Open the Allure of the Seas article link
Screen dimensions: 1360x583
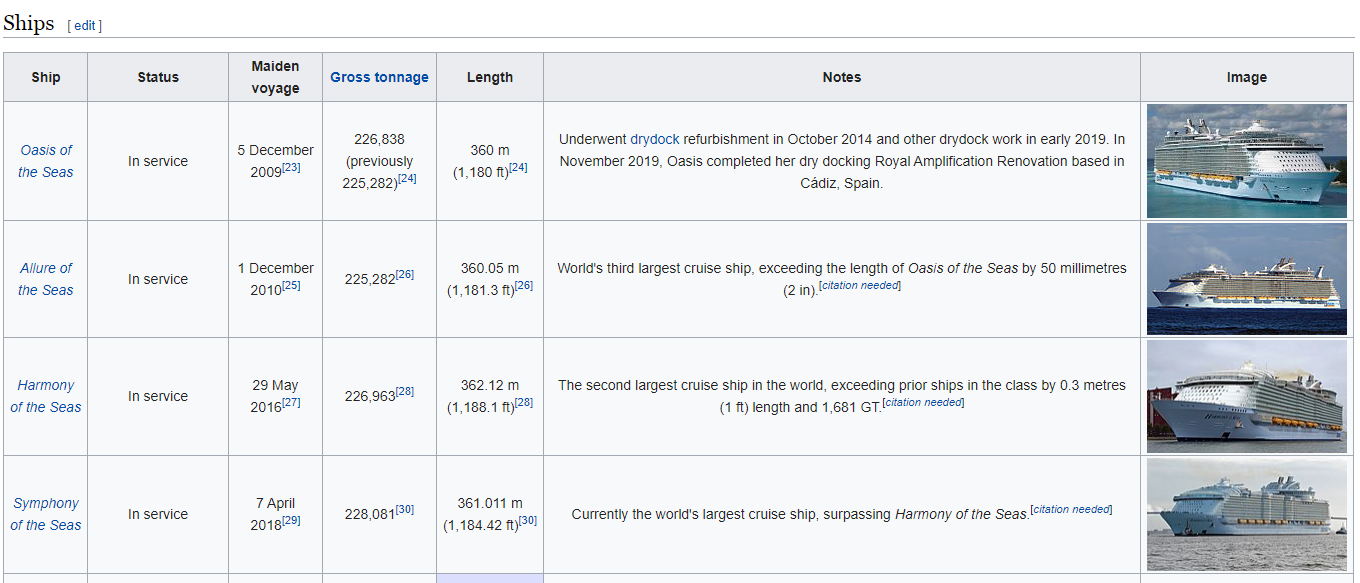click(x=46, y=279)
